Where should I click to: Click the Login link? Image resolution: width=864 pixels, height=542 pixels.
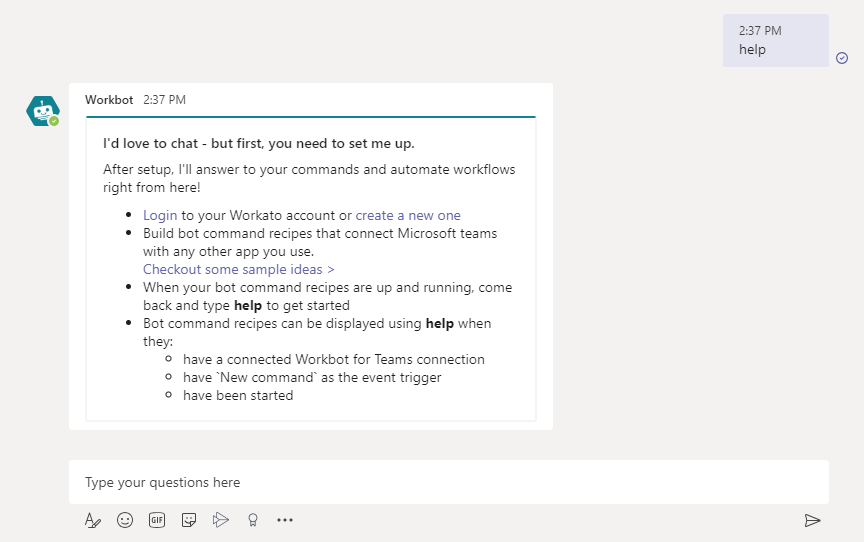coord(160,215)
